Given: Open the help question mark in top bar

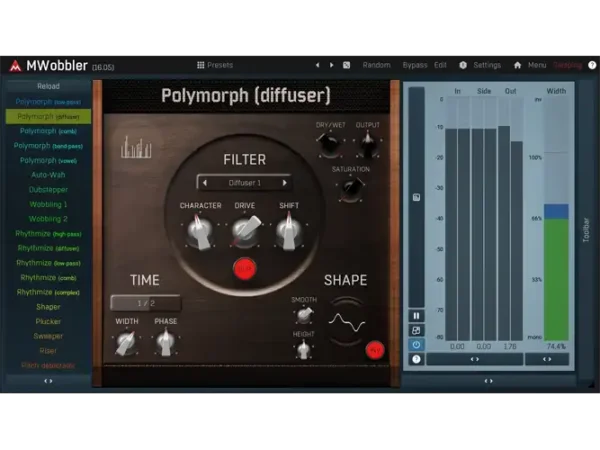Looking at the screenshot, I should coord(592,65).
